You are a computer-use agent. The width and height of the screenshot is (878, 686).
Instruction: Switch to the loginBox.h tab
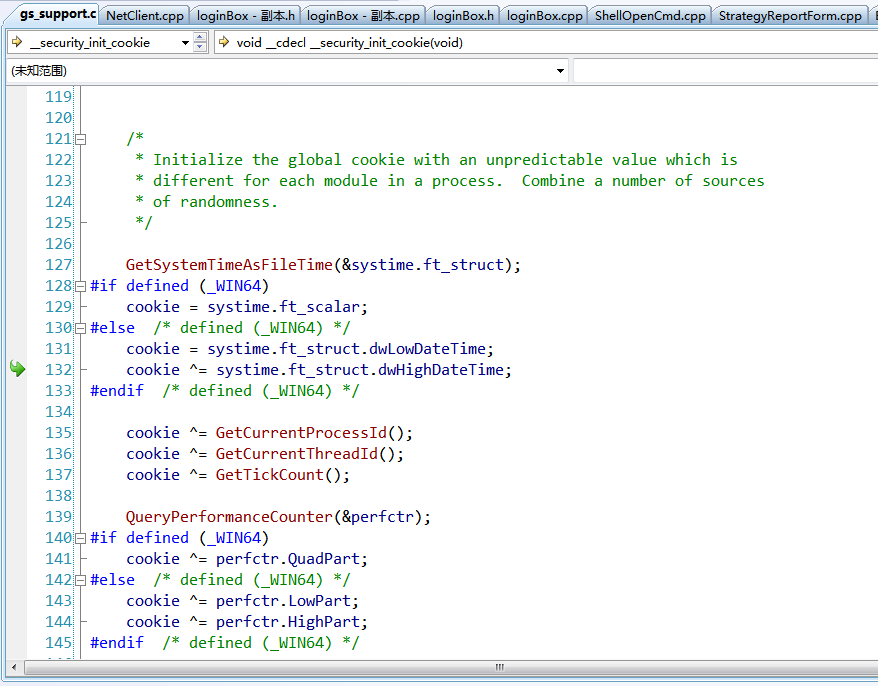[x=463, y=16]
